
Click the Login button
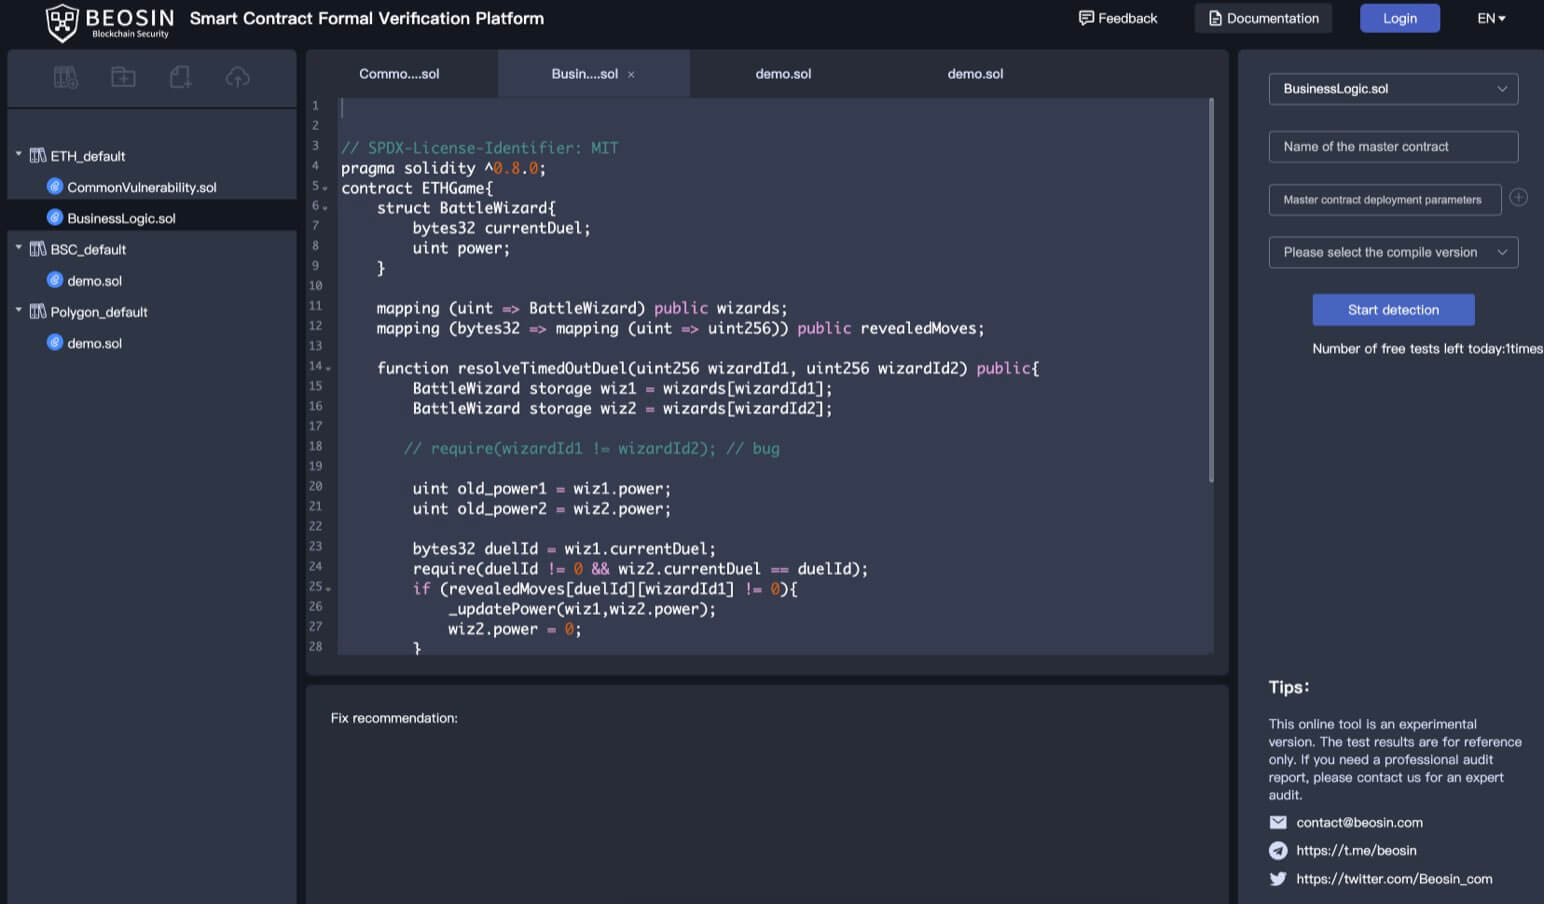coord(1399,18)
